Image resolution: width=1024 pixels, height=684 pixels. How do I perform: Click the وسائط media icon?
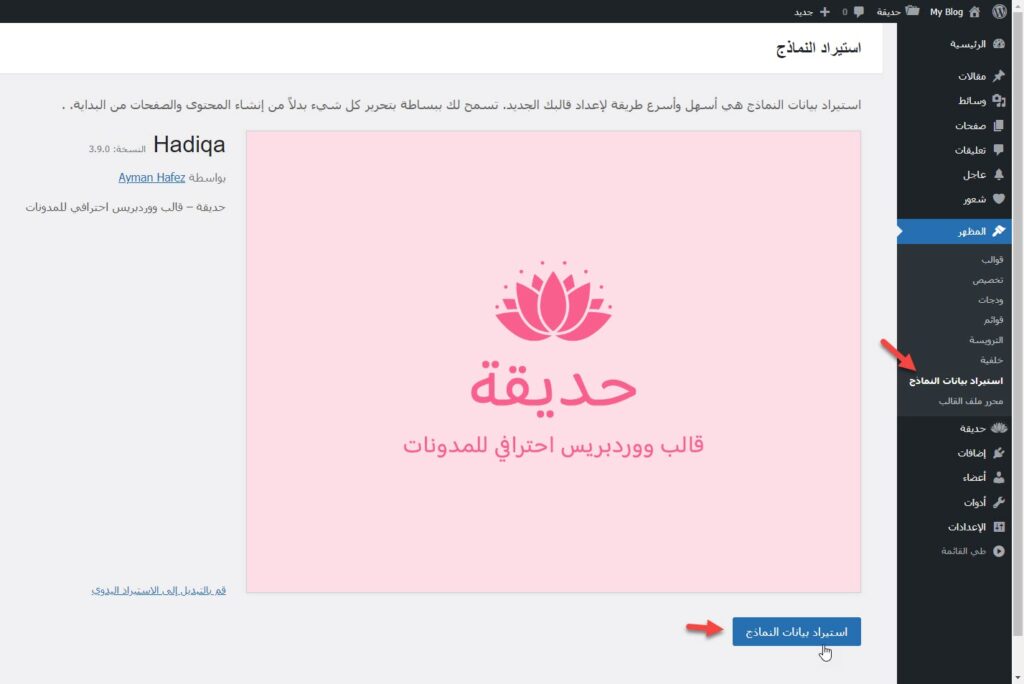pos(999,101)
